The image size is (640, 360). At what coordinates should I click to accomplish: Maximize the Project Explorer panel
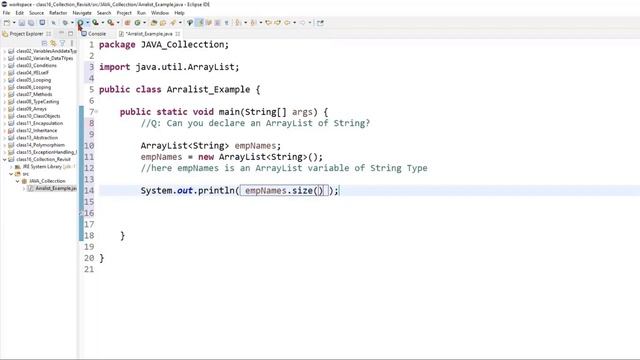pyautogui.click(x=70, y=33)
